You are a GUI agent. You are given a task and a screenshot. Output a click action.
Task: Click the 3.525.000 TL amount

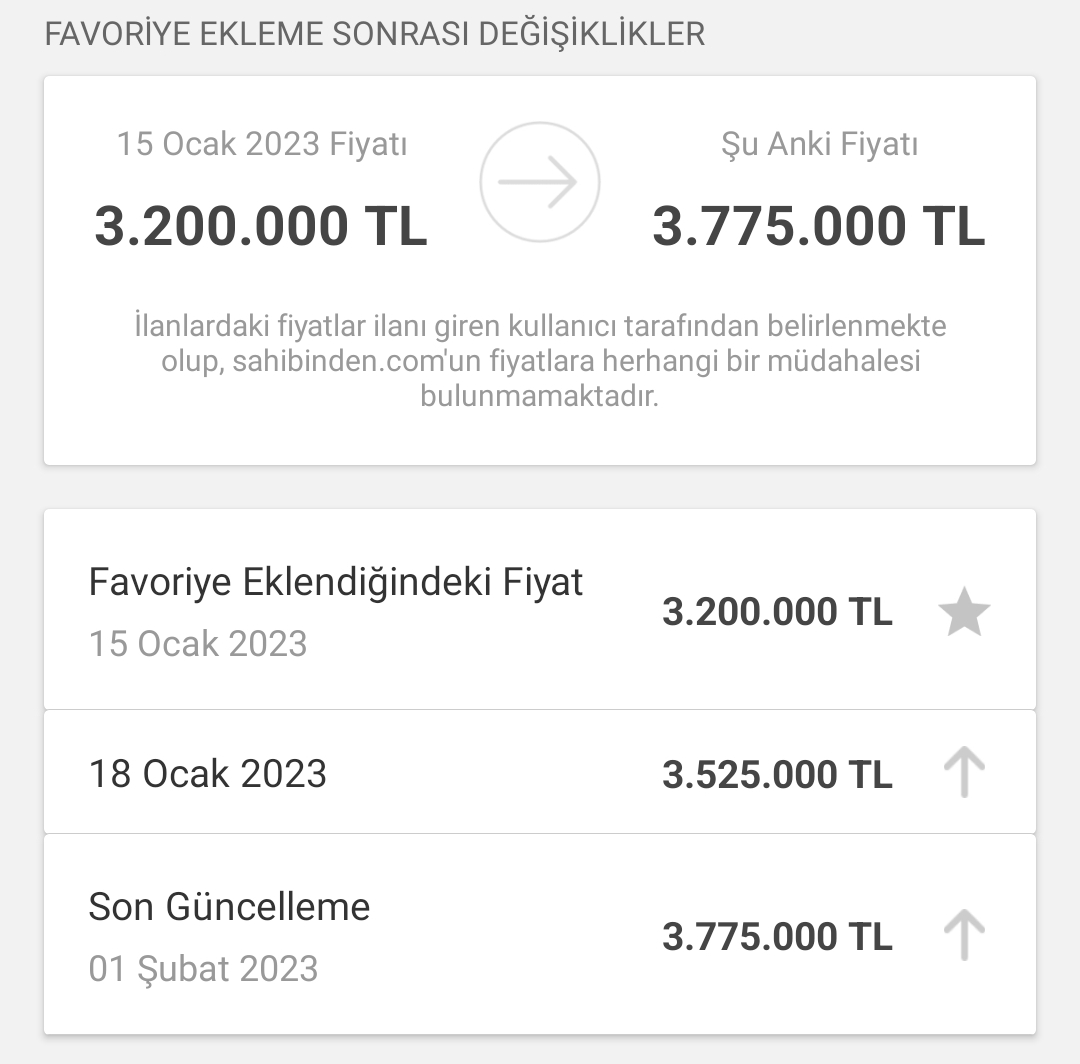click(x=777, y=774)
